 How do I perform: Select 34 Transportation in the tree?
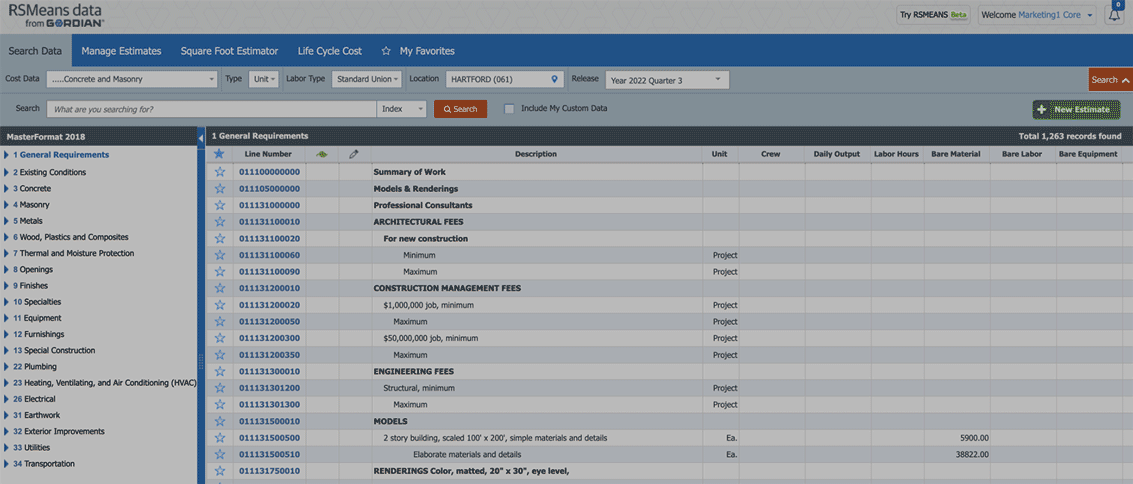point(43,464)
